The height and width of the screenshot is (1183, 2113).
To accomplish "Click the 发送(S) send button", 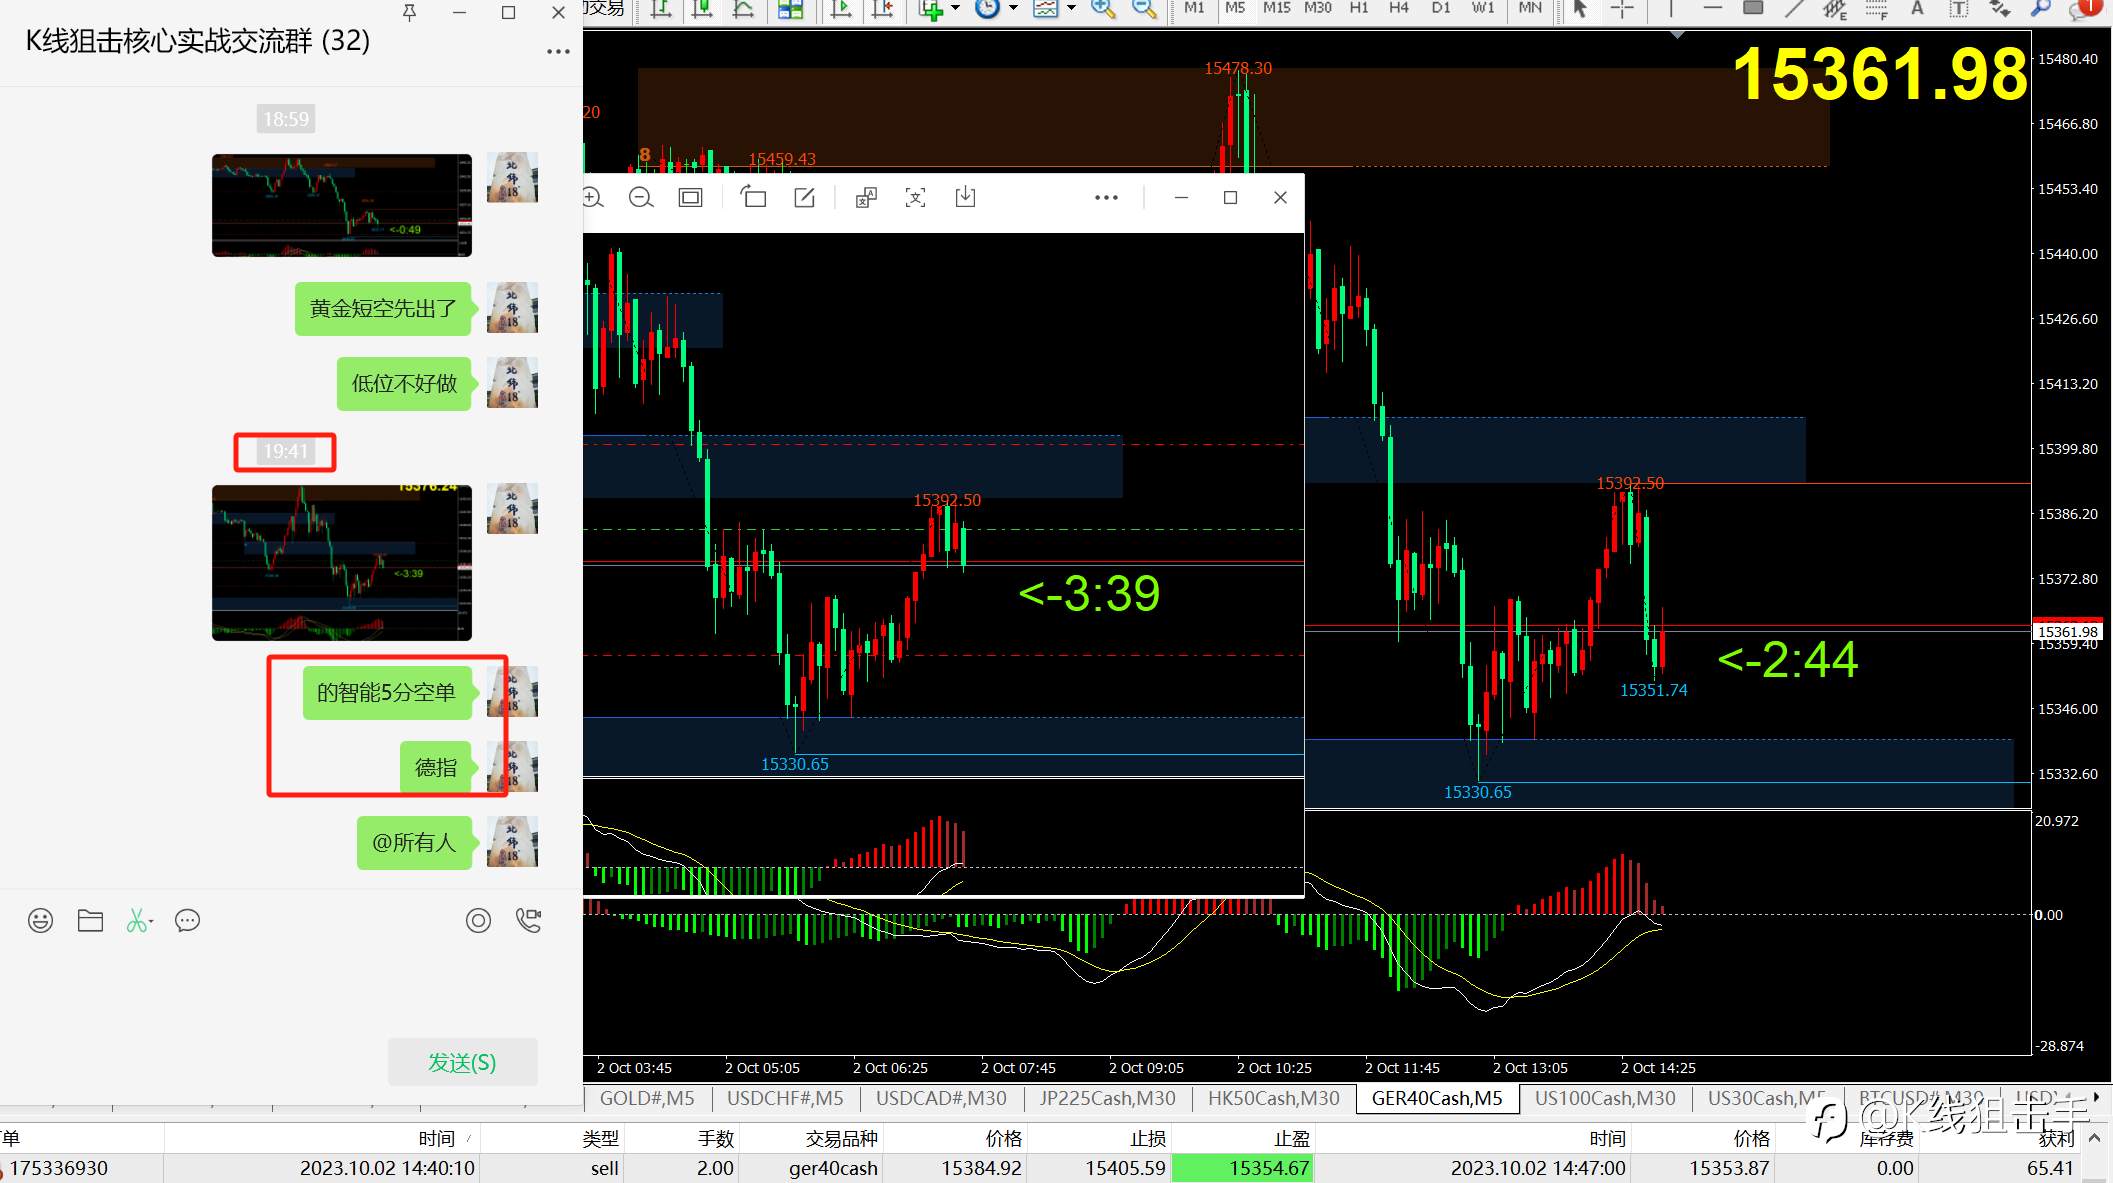I will [462, 1062].
